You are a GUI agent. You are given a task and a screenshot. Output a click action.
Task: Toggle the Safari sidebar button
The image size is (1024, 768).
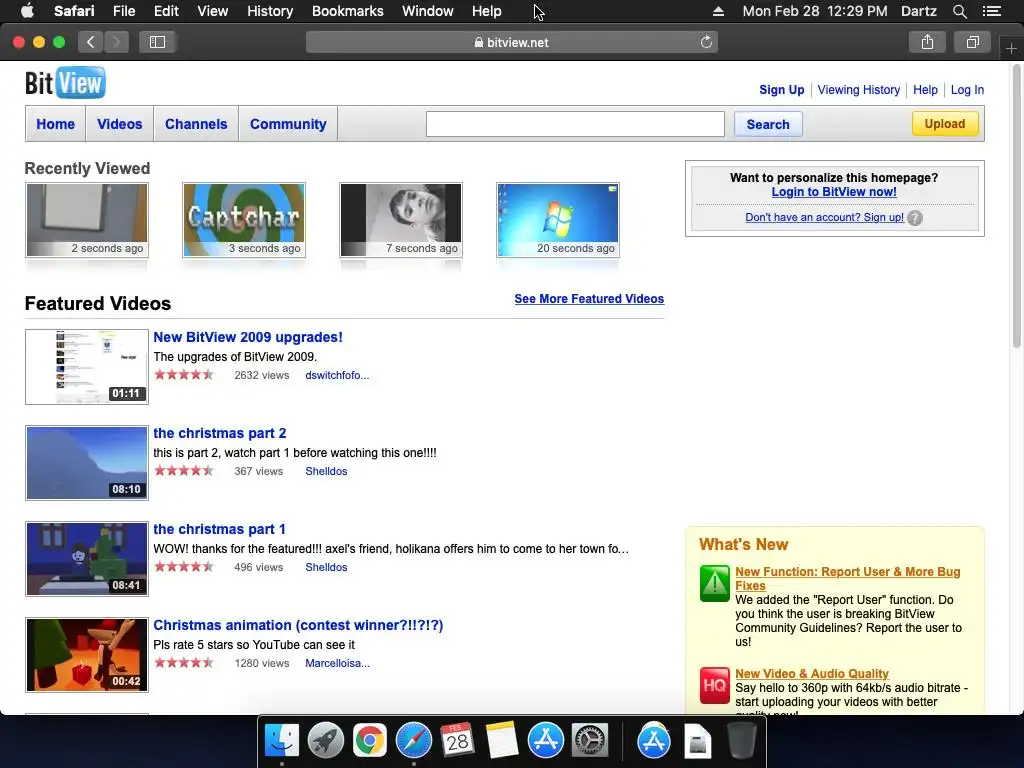(157, 42)
